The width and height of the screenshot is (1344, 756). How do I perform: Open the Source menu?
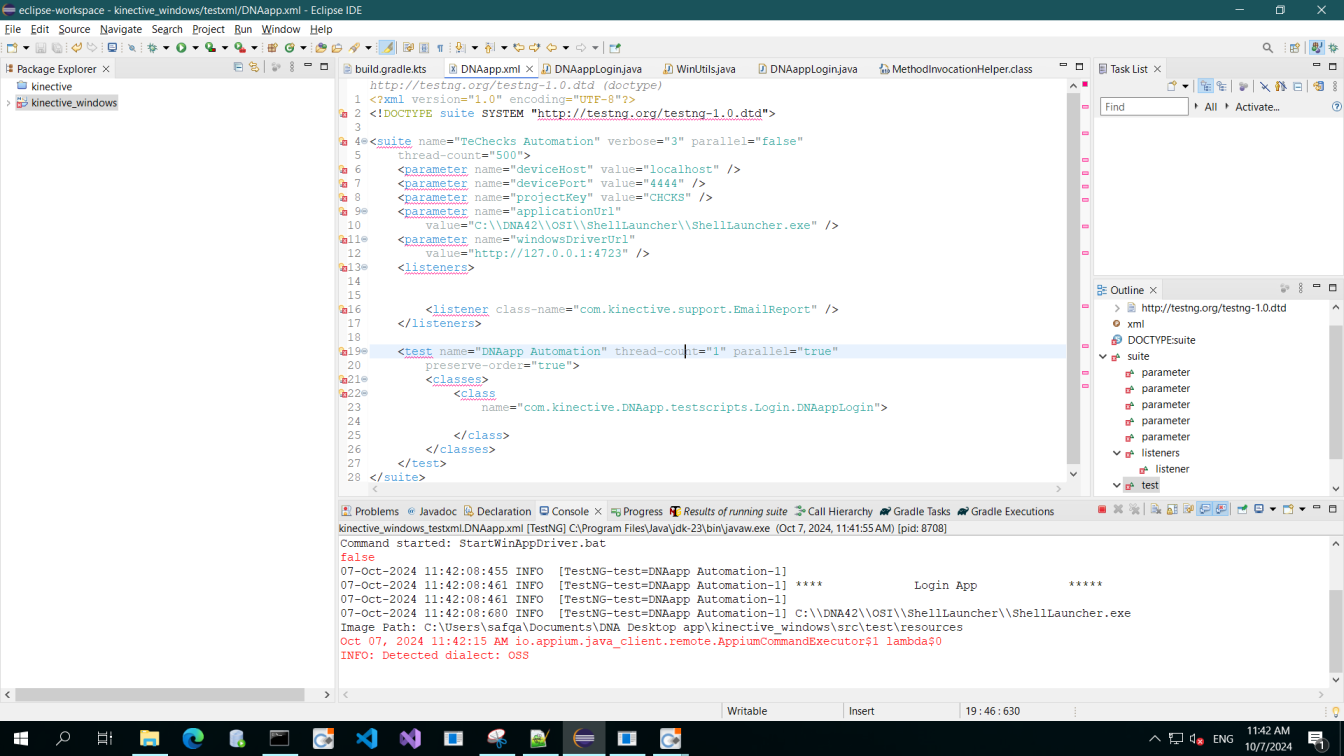tap(74, 29)
